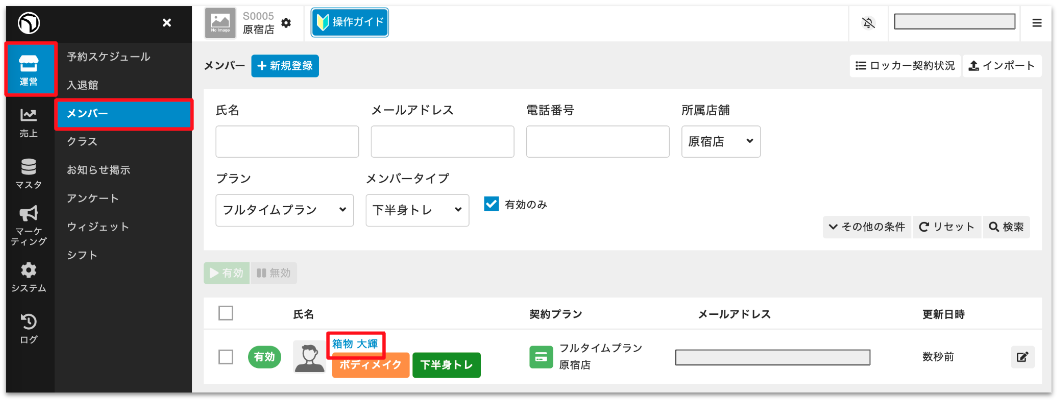Click into the 氏名 input field

[286, 142]
